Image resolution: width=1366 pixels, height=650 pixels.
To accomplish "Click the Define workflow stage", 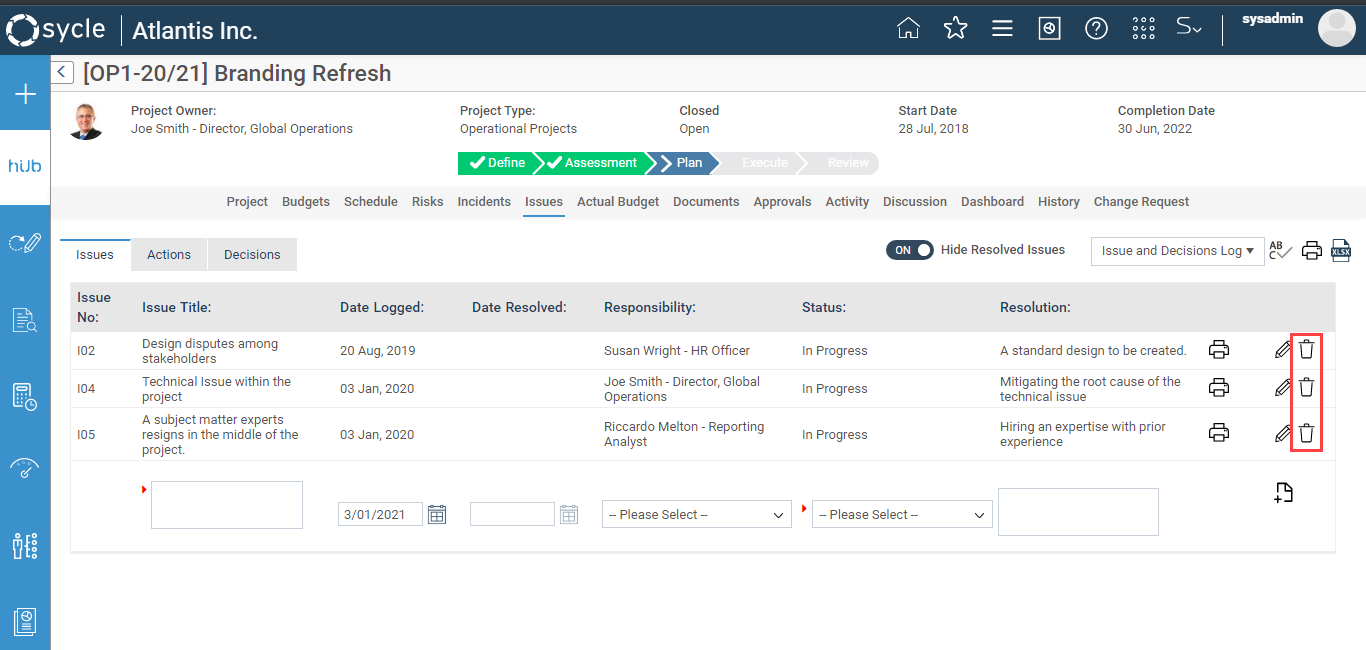I will click(498, 163).
